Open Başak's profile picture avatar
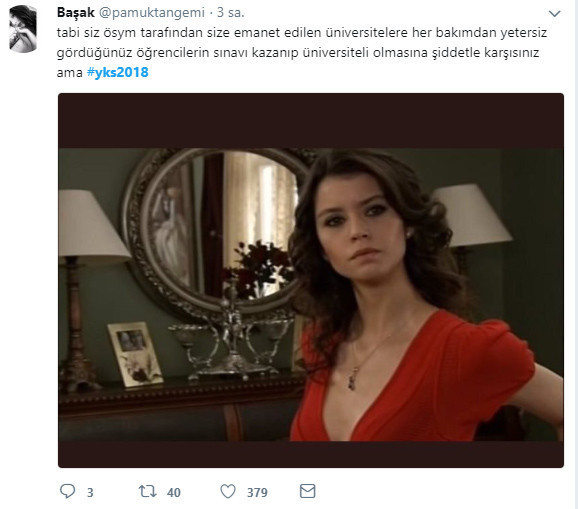The image size is (578, 509). coord(23,29)
